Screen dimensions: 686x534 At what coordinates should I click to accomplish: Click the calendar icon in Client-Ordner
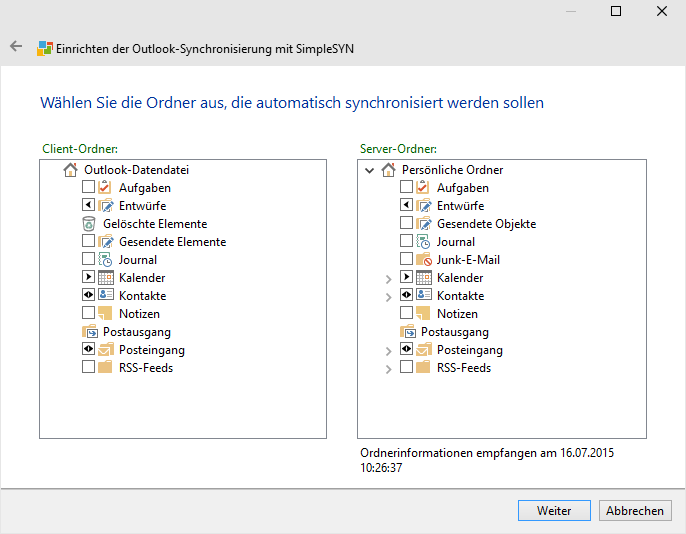[x=106, y=278]
